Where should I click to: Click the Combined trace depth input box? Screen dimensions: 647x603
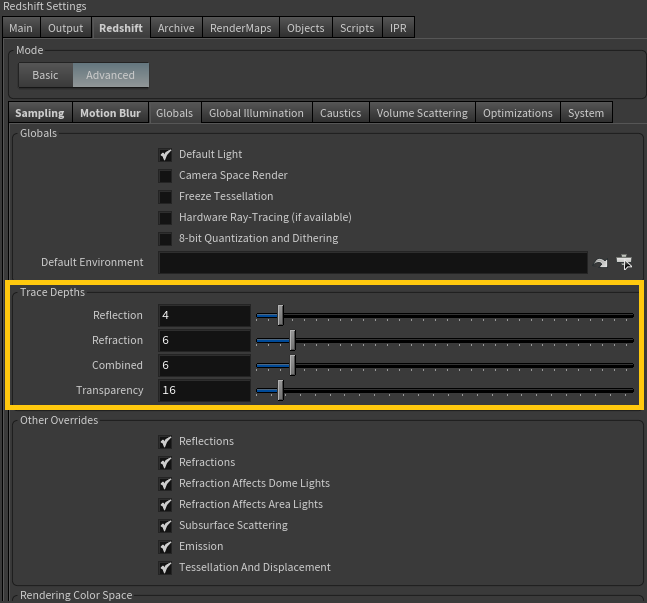[204, 366]
